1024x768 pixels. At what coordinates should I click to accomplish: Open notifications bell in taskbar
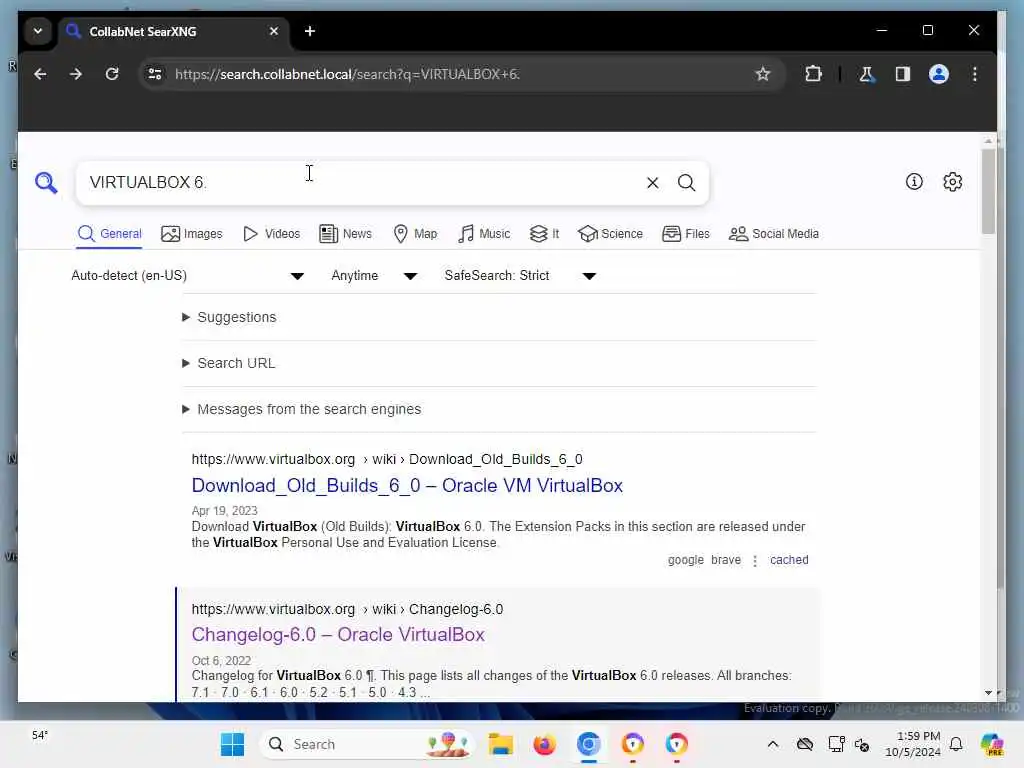tap(956, 744)
